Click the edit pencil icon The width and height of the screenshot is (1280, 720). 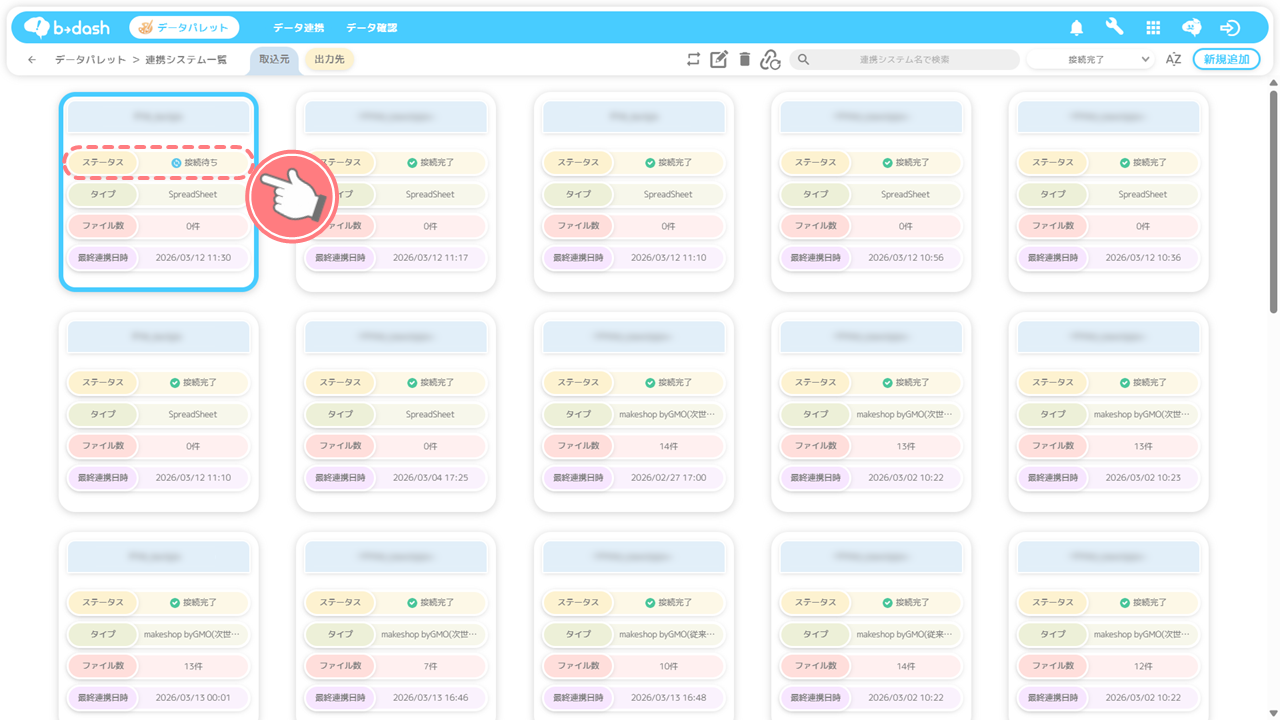click(x=718, y=60)
